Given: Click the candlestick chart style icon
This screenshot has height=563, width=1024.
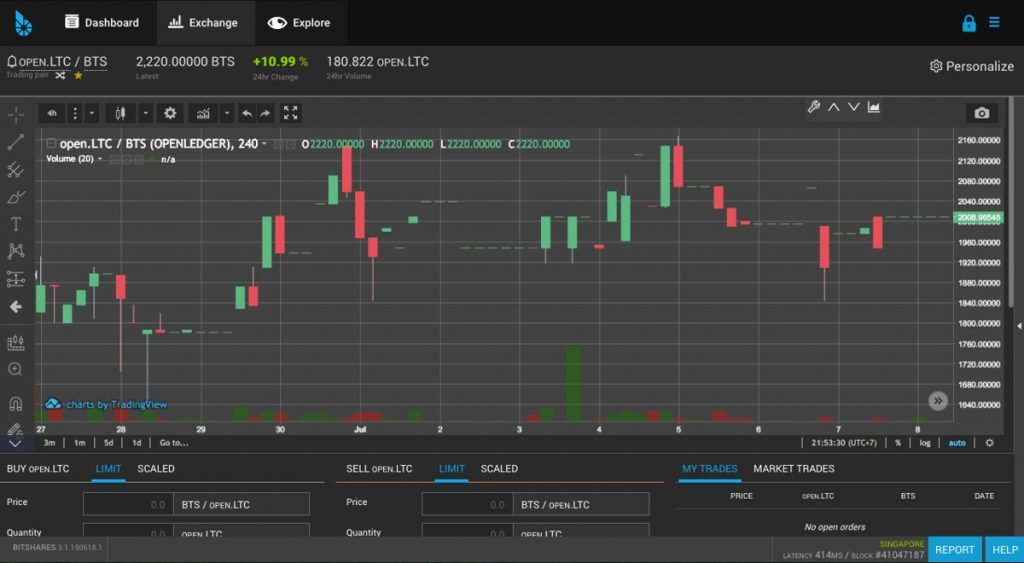Looking at the screenshot, I should click(120, 114).
